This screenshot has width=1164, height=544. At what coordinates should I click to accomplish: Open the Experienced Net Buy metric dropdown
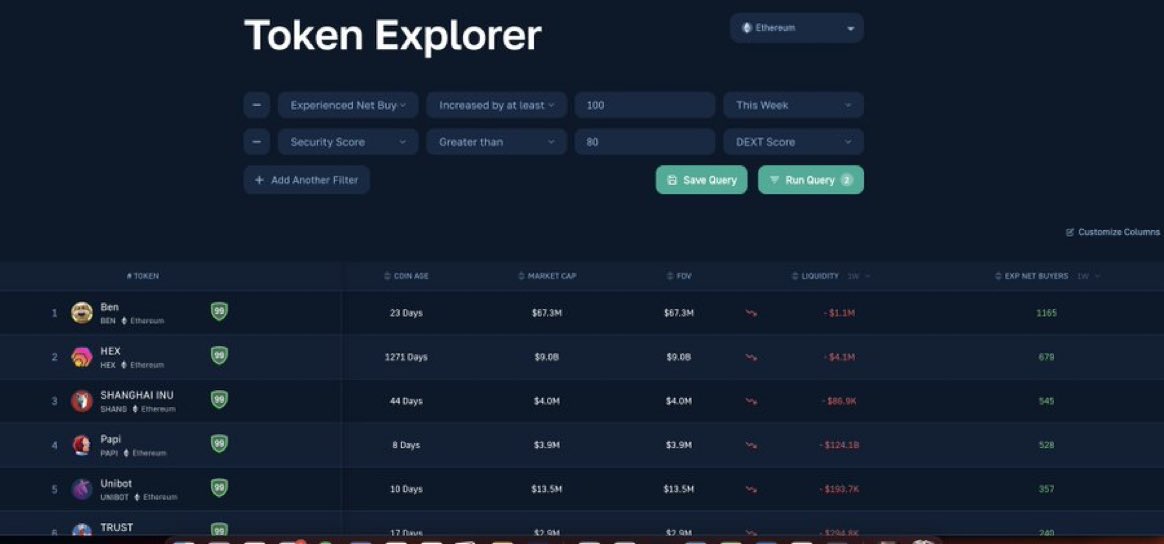(x=348, y=105)
